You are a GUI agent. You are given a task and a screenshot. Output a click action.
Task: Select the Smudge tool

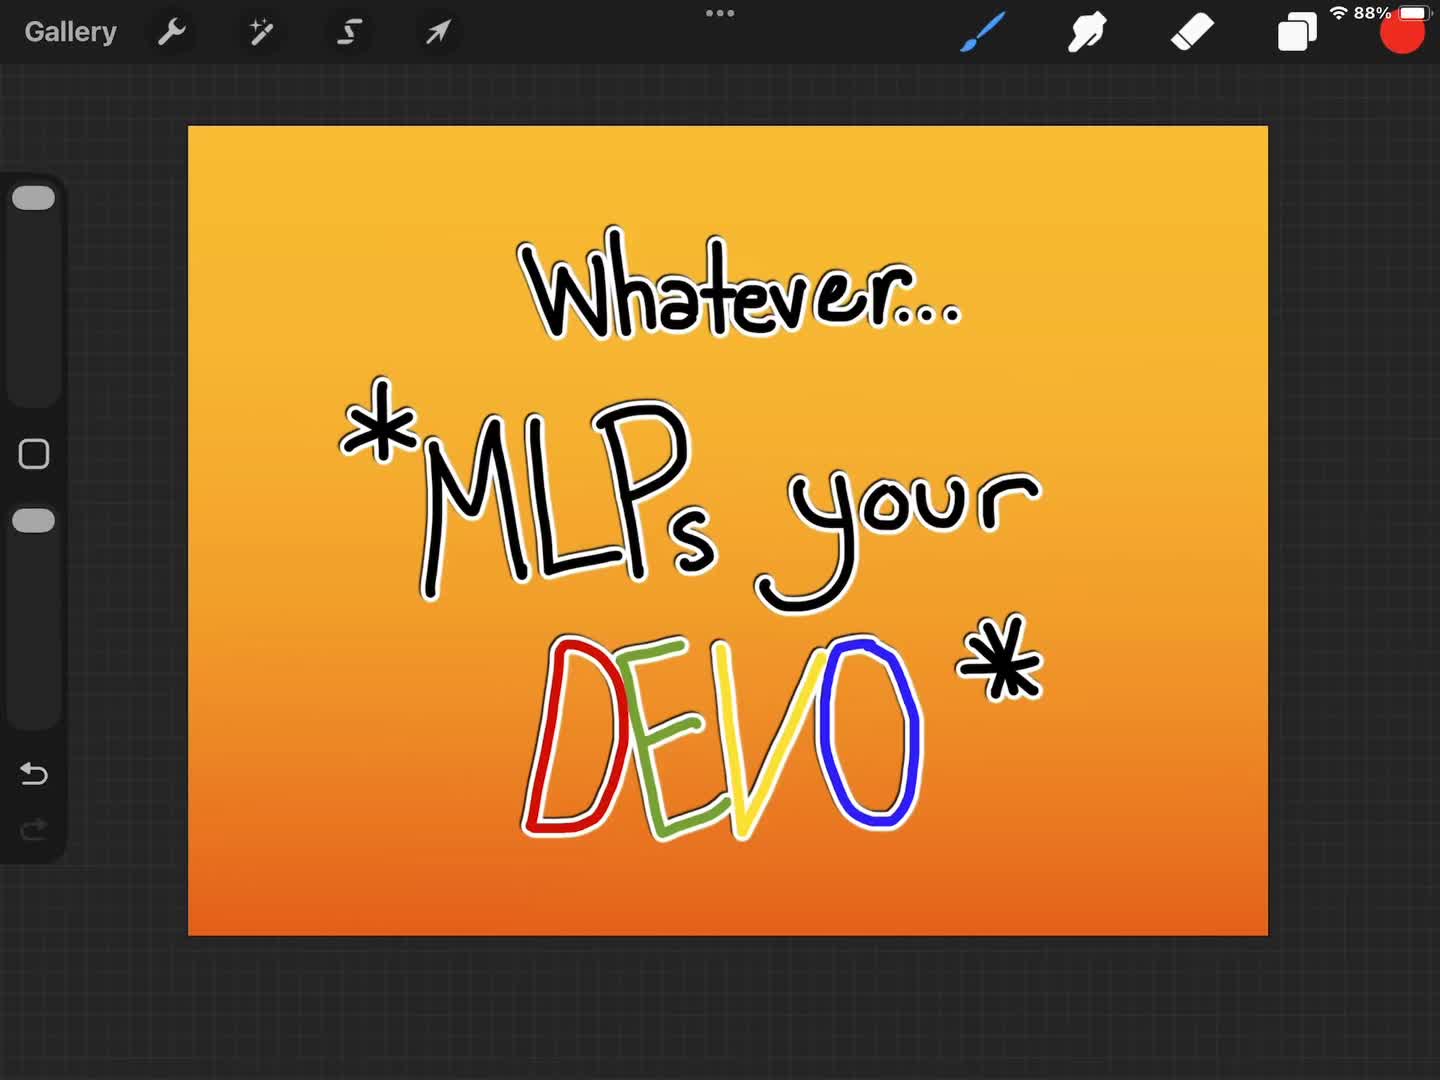[1087, 32]
